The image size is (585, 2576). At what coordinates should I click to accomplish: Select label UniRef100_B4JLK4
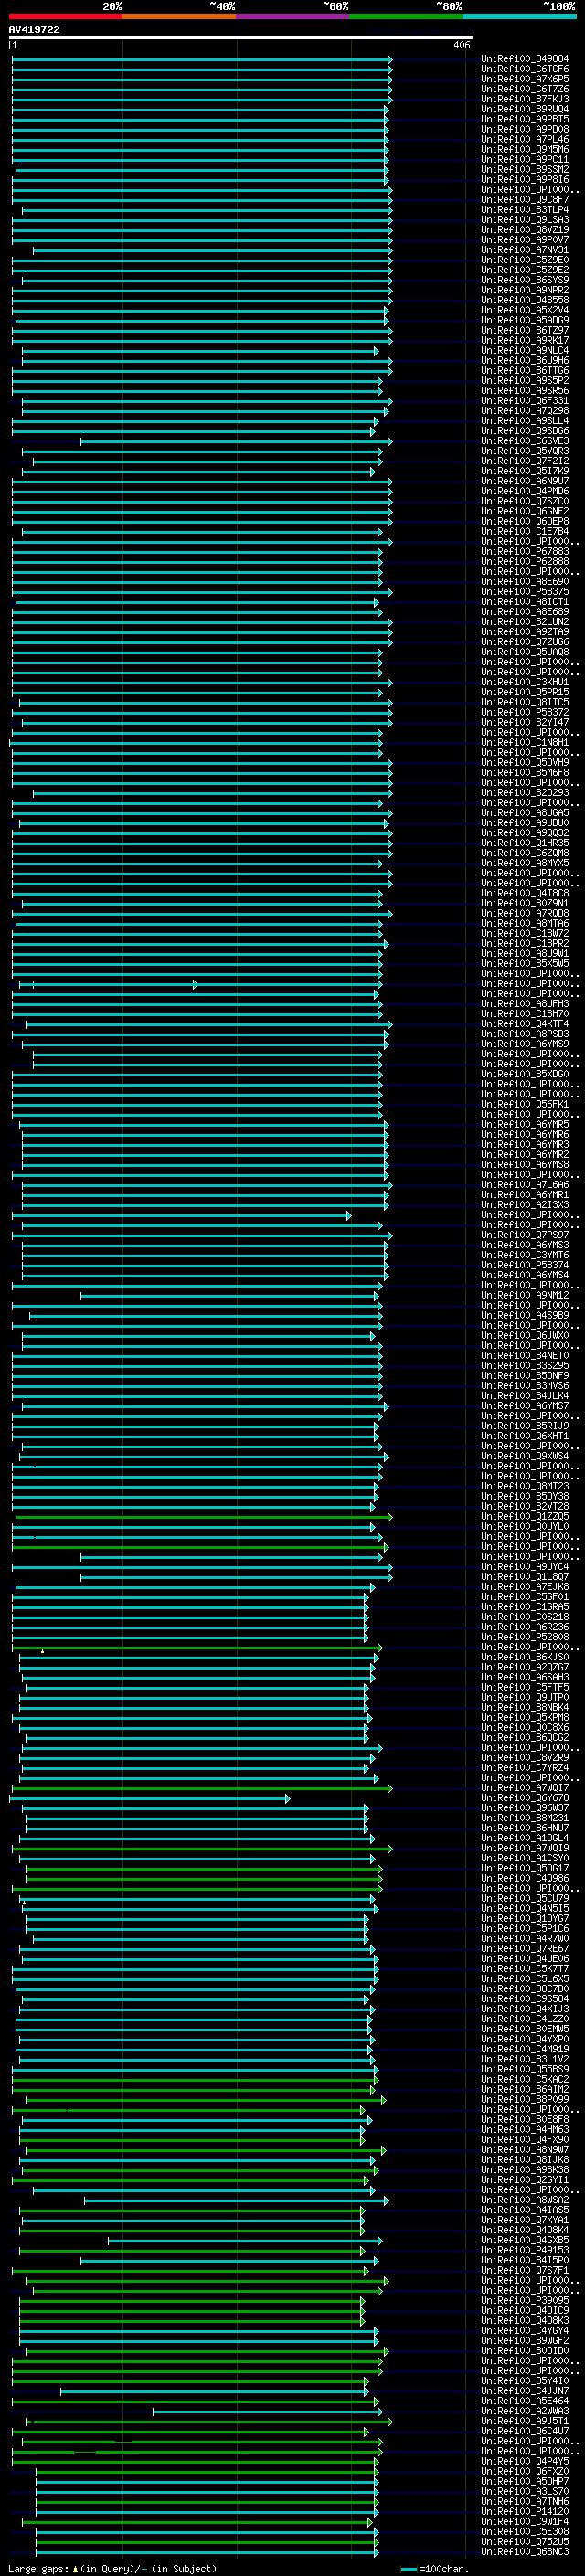[525, 1396]
